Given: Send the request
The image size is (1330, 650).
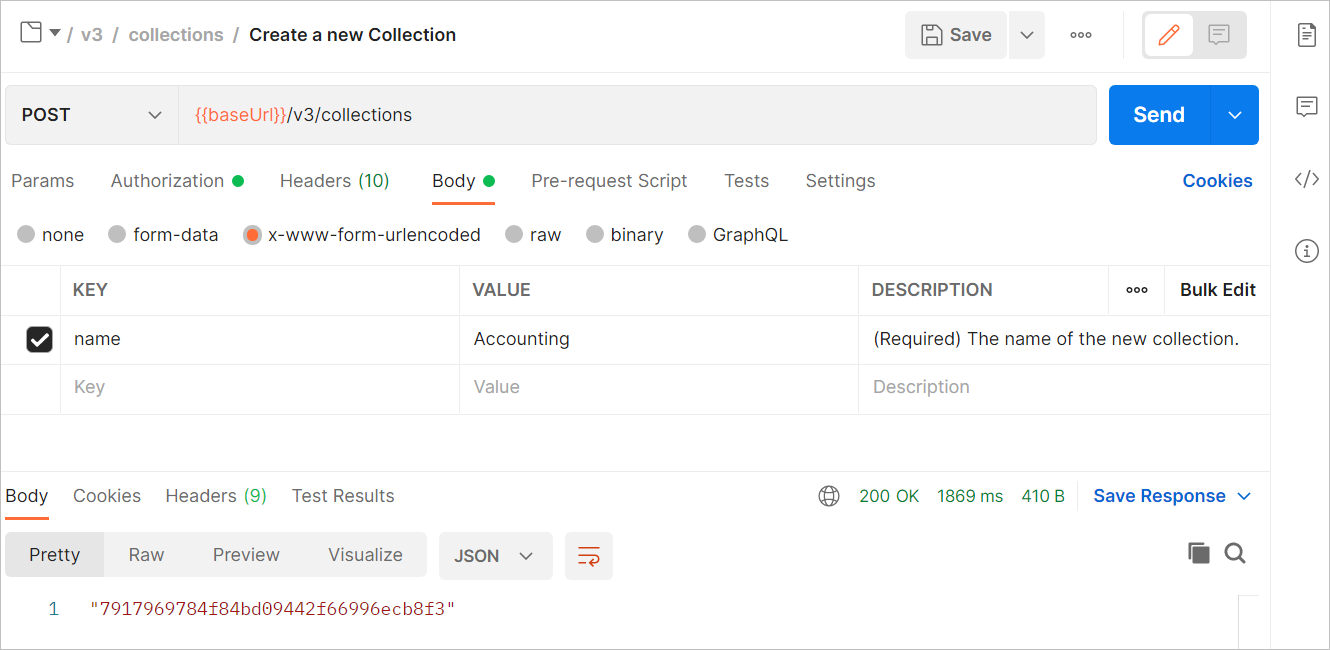Looking at the screenshot, I should 1158,114.
